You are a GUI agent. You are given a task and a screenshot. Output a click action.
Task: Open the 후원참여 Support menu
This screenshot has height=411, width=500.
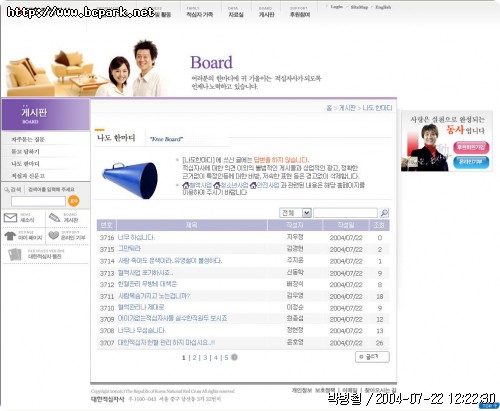pos(300,12)
